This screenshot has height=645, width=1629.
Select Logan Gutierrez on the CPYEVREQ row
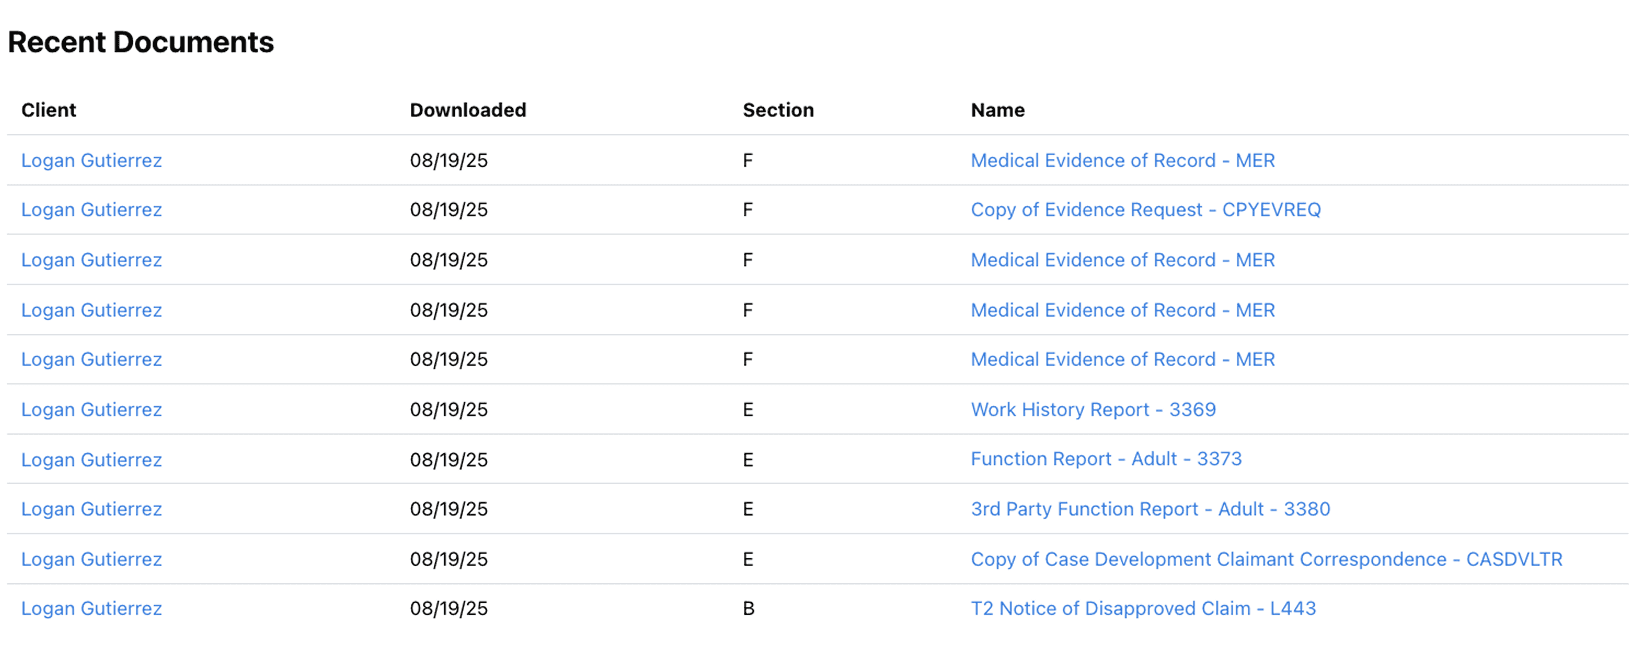coord(91,210)
